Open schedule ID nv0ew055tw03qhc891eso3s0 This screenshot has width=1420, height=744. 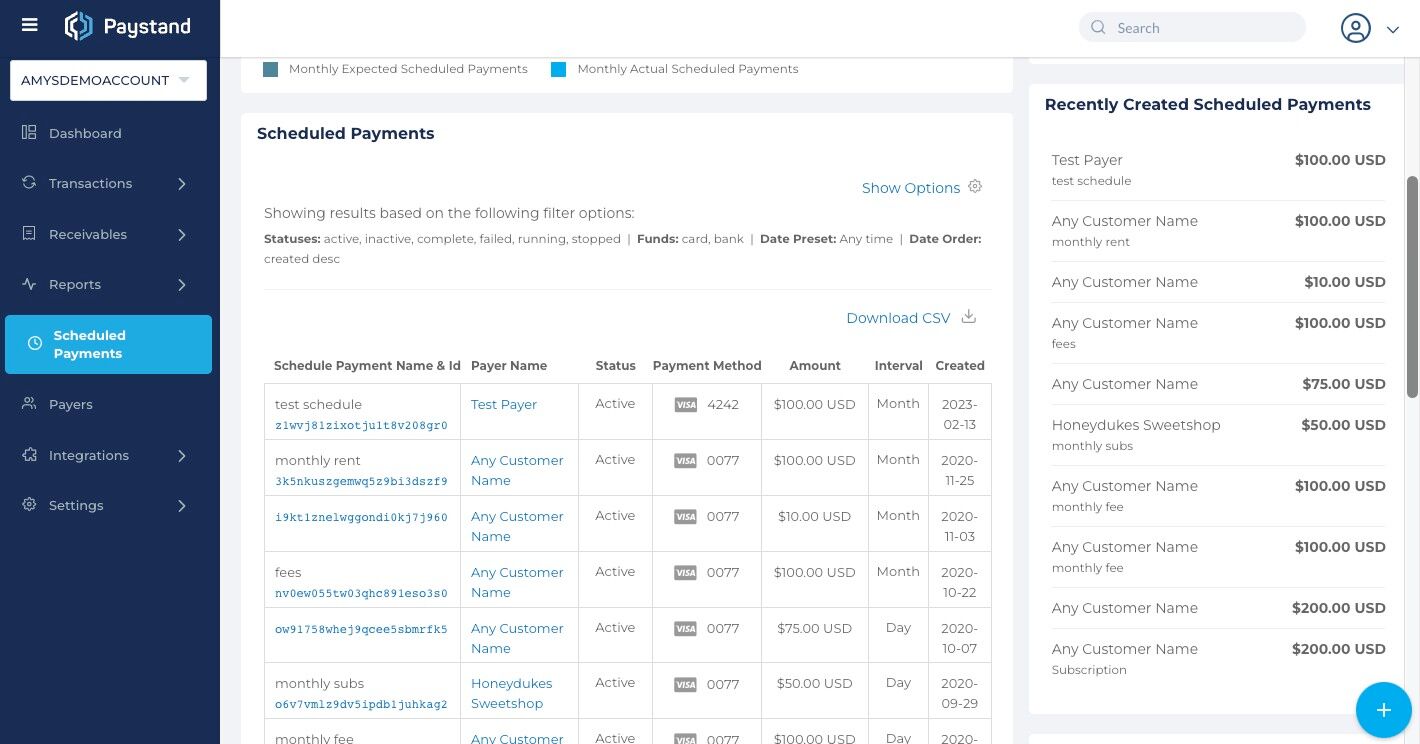point(361,593)
